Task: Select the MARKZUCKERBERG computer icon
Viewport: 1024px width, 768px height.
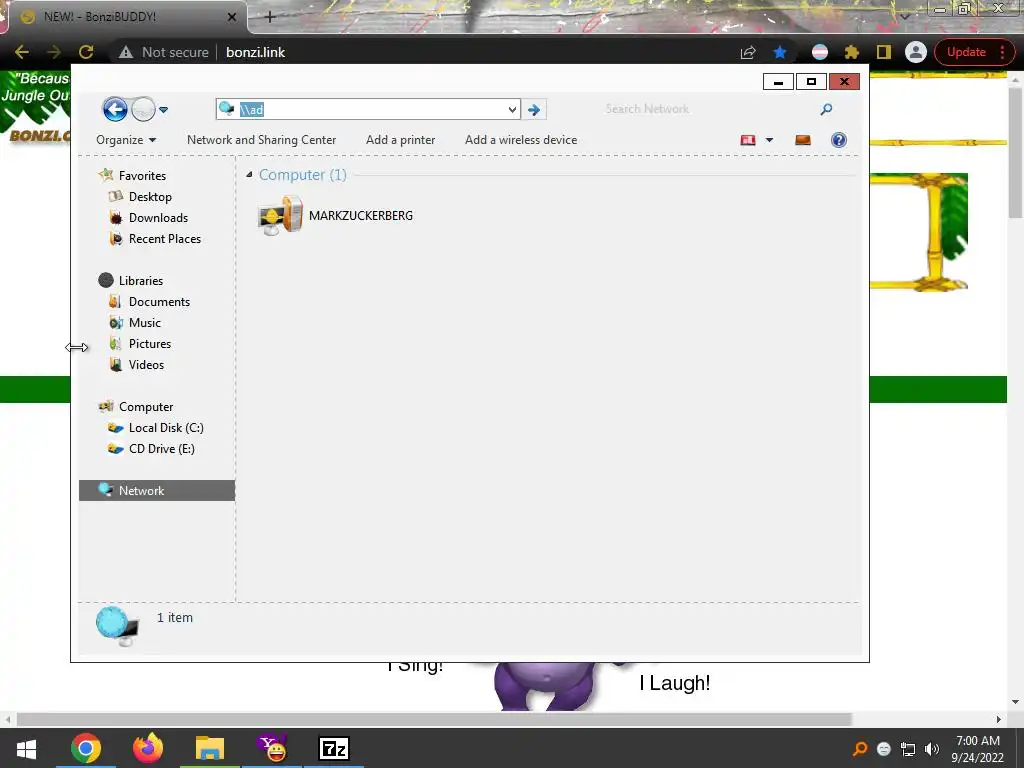Action: pos(281,215)
